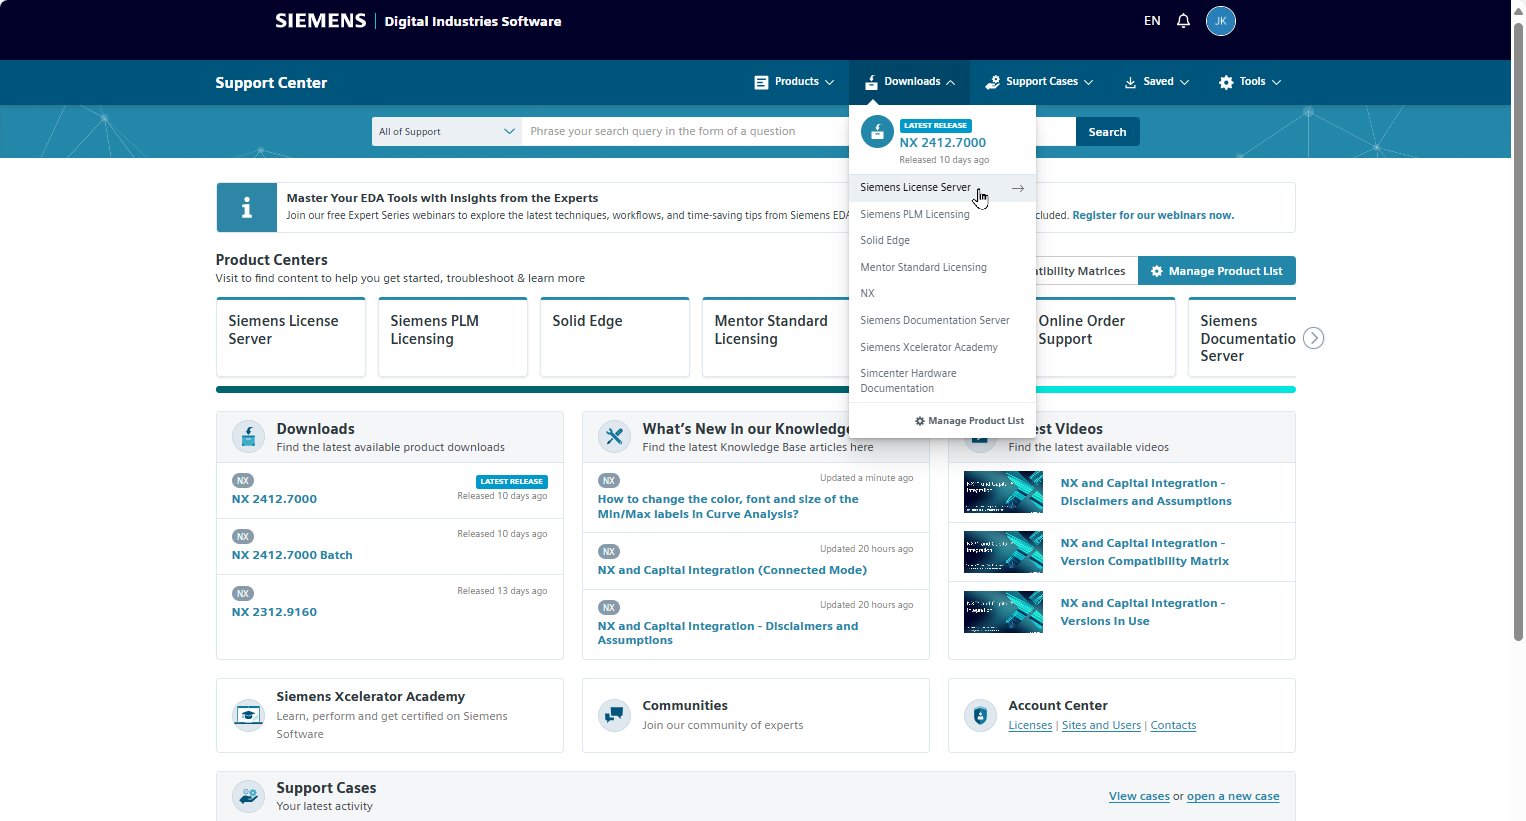Expand the Saved menu

click(x=1157, y=82)
